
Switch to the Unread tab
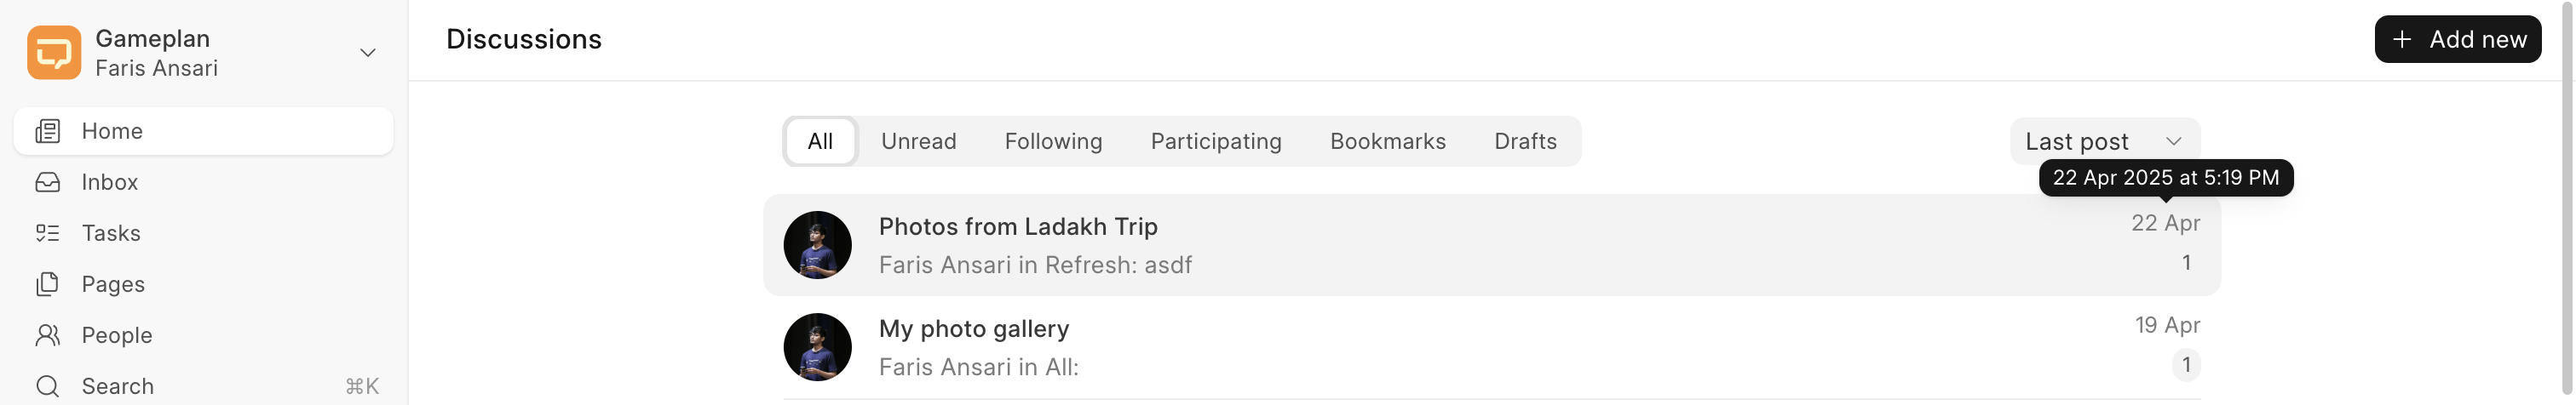[918, 142]
